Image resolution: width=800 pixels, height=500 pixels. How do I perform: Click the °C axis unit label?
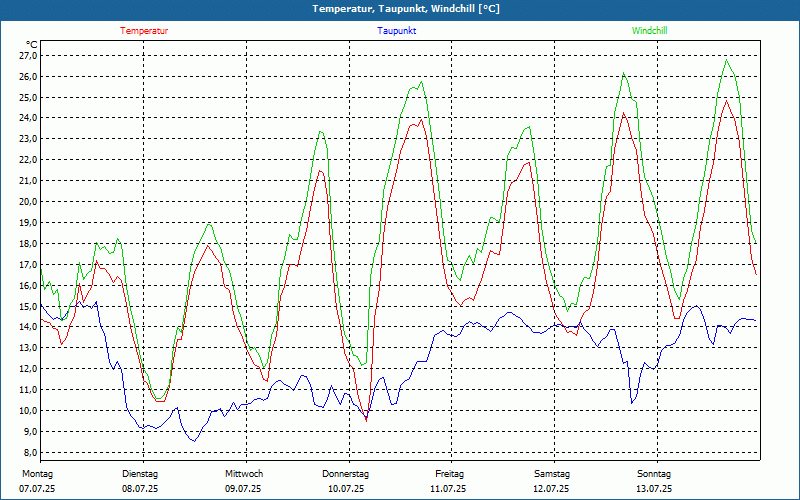[32, 45]
